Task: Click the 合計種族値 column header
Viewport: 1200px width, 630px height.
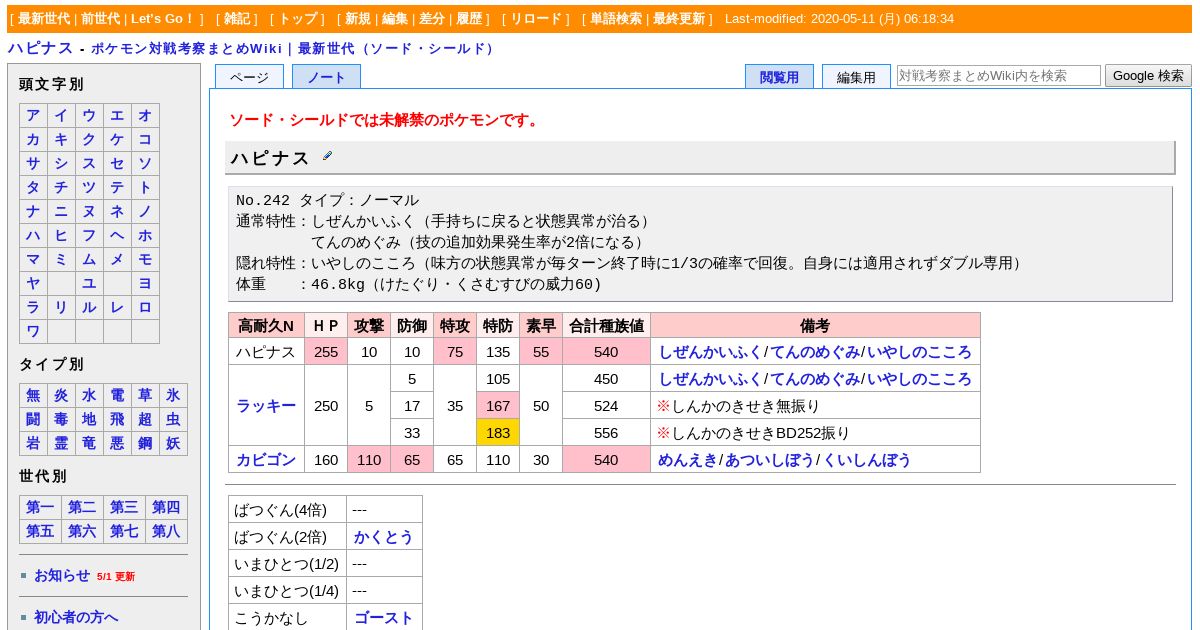Action: (606, 325)
